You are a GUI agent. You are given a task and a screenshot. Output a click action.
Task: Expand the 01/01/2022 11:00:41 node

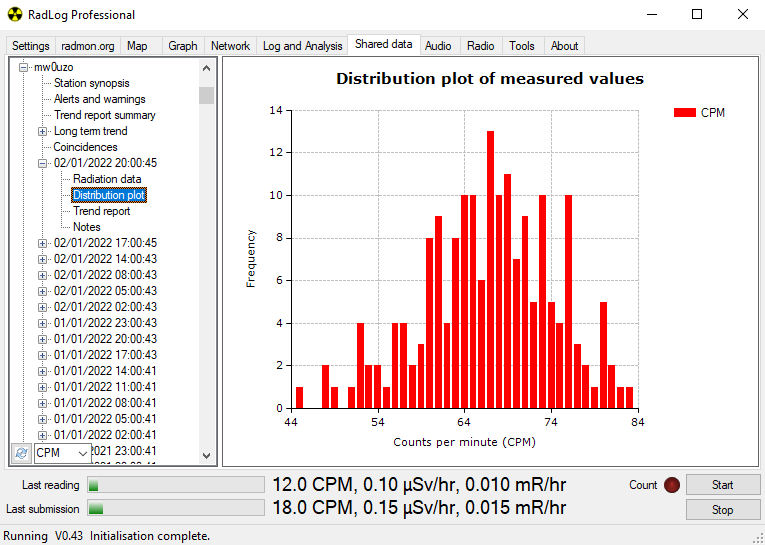(x=43, y=387)
